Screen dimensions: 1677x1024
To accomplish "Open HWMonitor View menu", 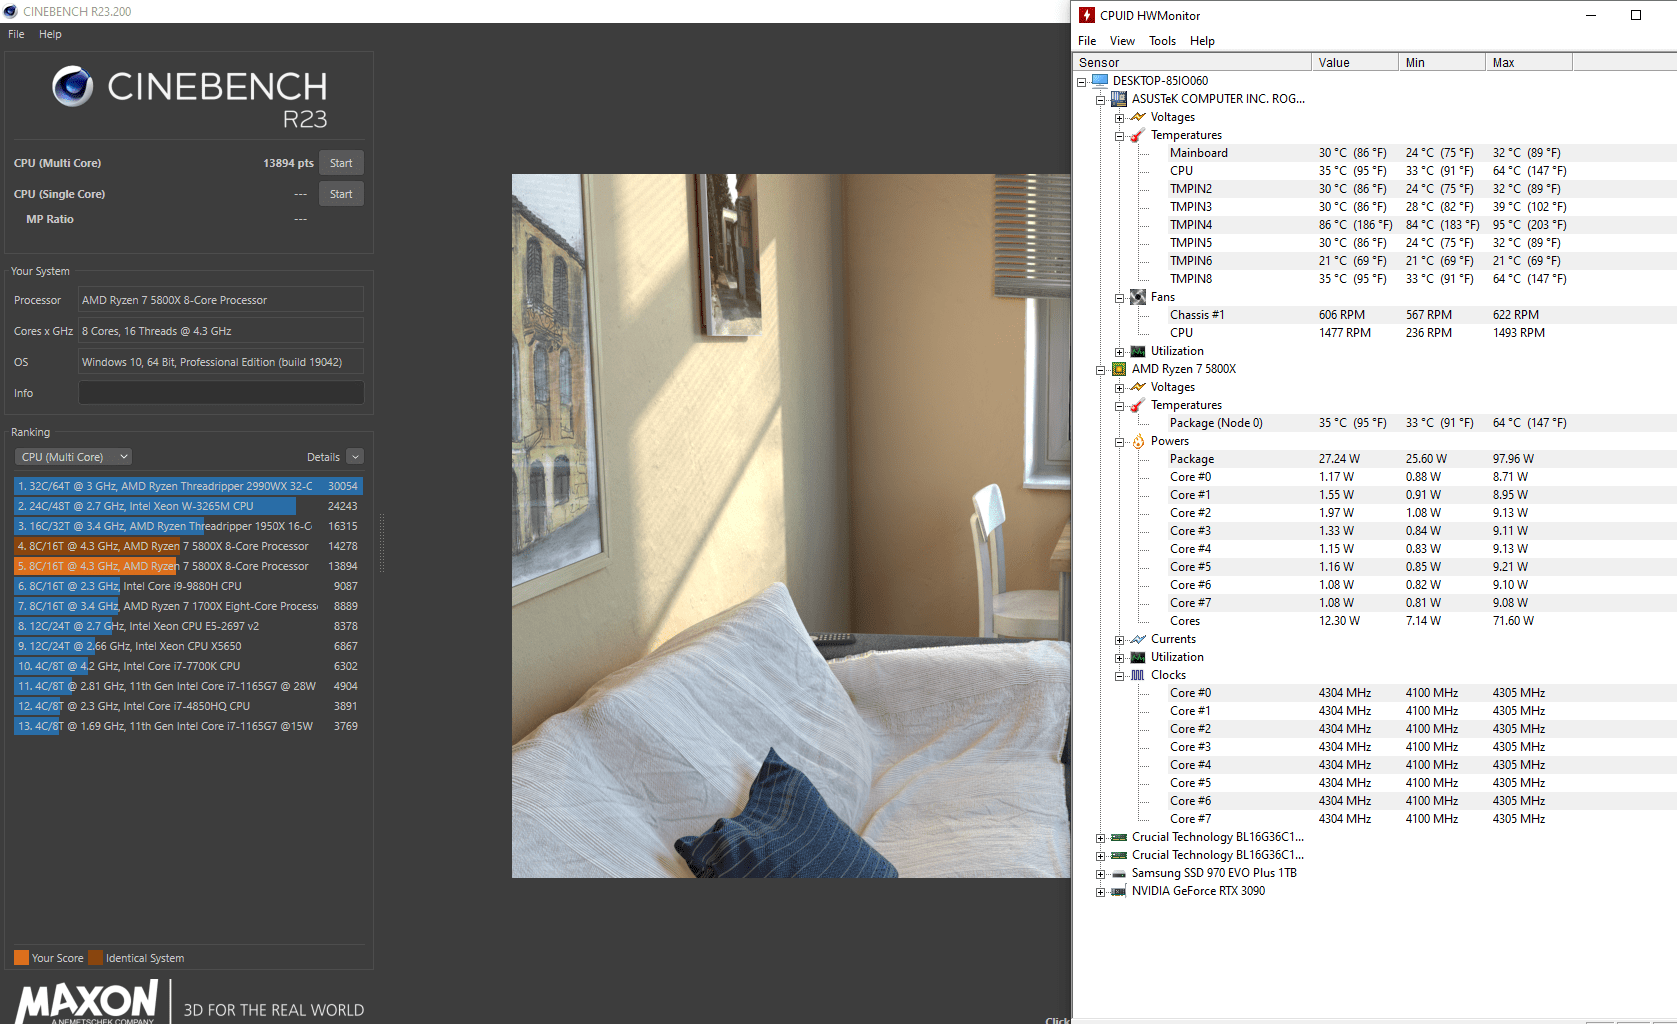I will tap(1122, 41).
